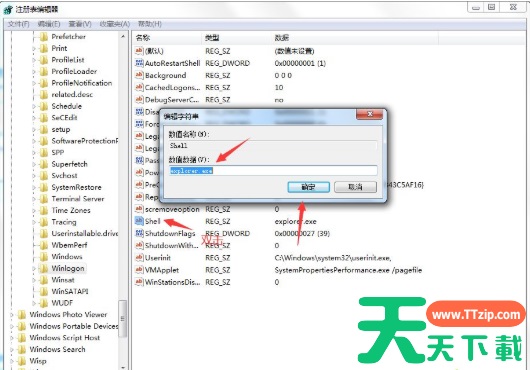Expand the WUDF tree node
Screen dimensions: 530x370
[x=34, y=303]
